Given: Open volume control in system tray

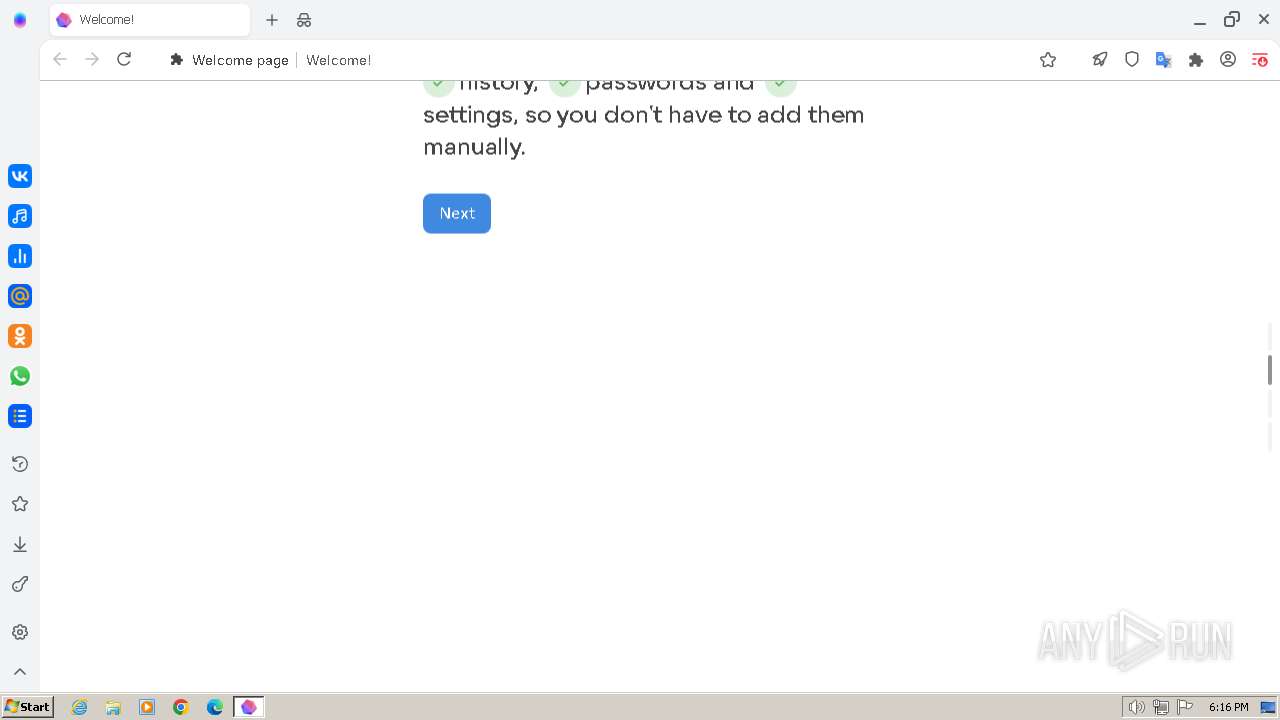Looking at the screenshot, I should (x=1136, y=707).
